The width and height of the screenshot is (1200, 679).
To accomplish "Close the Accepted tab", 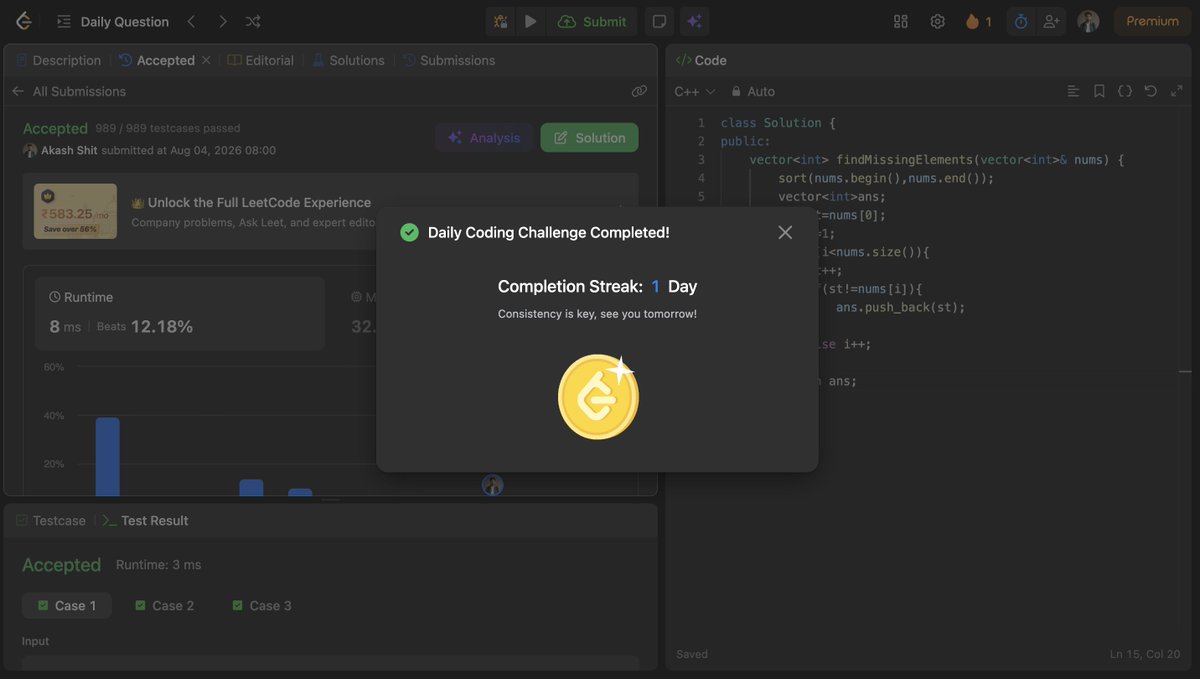I will 206,60.
